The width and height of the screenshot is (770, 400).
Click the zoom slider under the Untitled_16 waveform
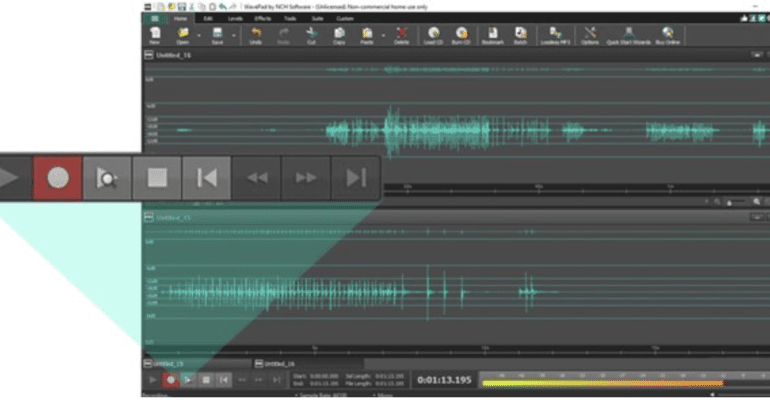(737, 202)
